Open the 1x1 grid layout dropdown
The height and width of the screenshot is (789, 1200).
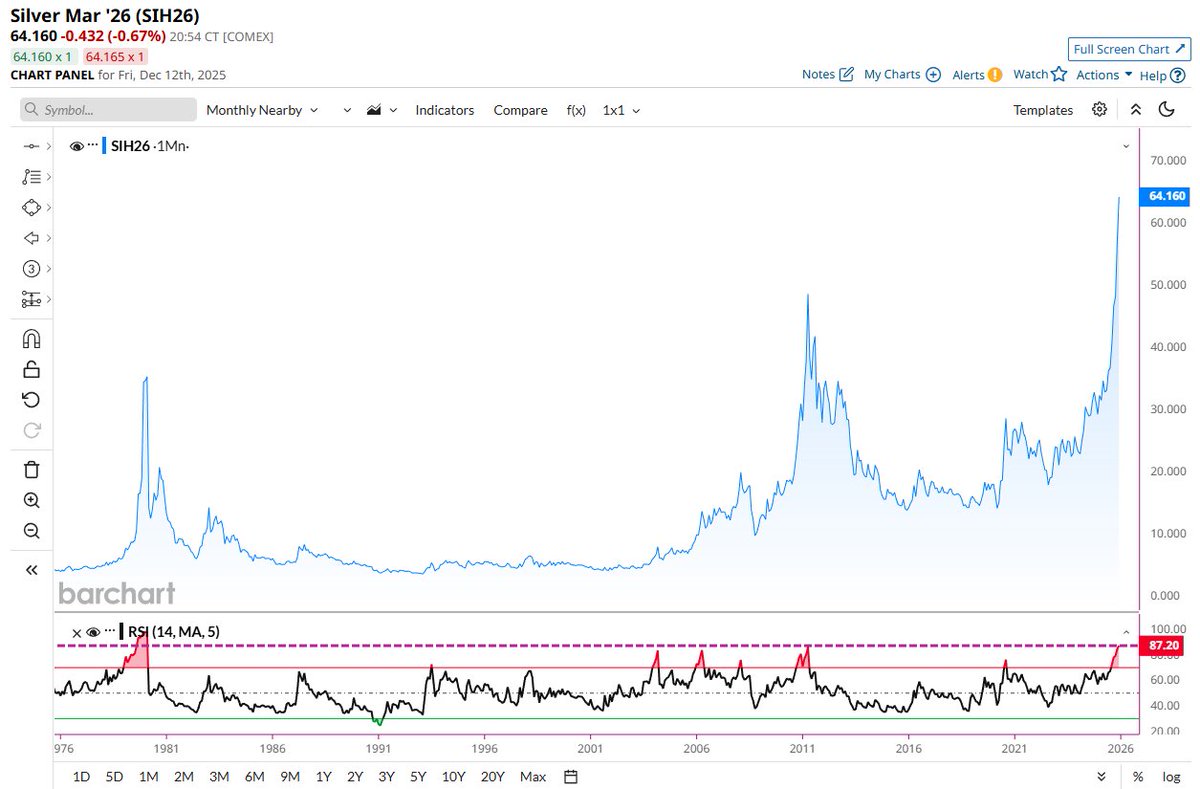pos(621,110)
